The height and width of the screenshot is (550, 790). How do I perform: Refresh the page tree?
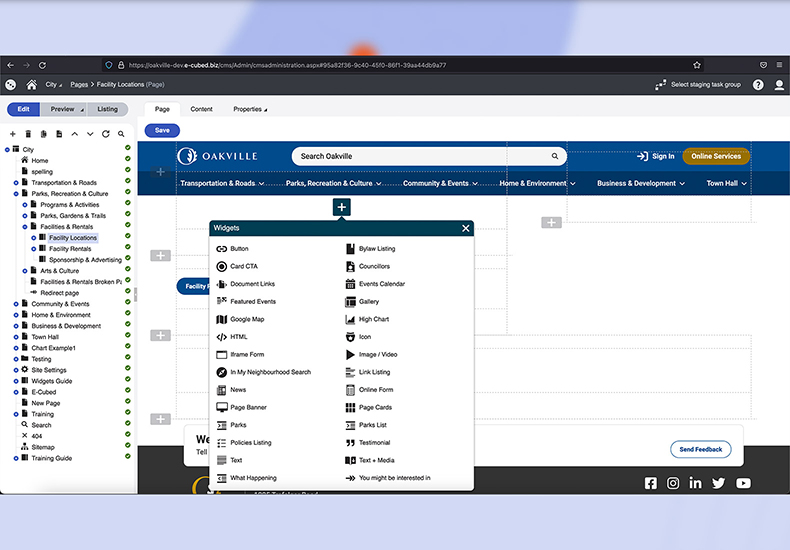pyautogui.click(x=105, y=134)
